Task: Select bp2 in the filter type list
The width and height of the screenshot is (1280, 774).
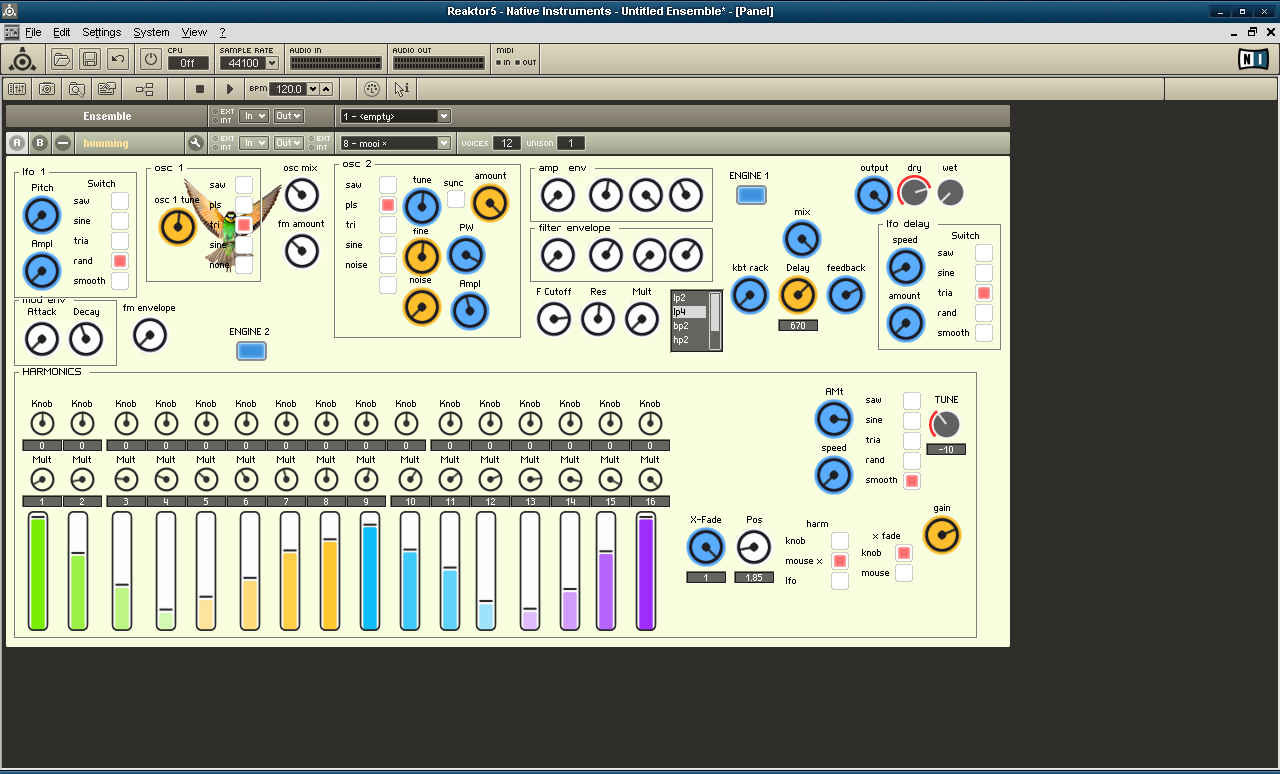Action: tap(690, 326)
